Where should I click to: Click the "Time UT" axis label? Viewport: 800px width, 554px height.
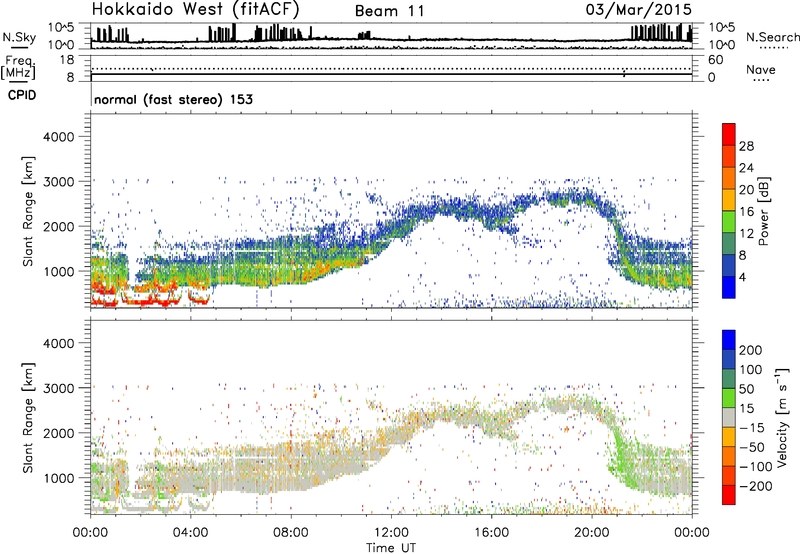391,548
